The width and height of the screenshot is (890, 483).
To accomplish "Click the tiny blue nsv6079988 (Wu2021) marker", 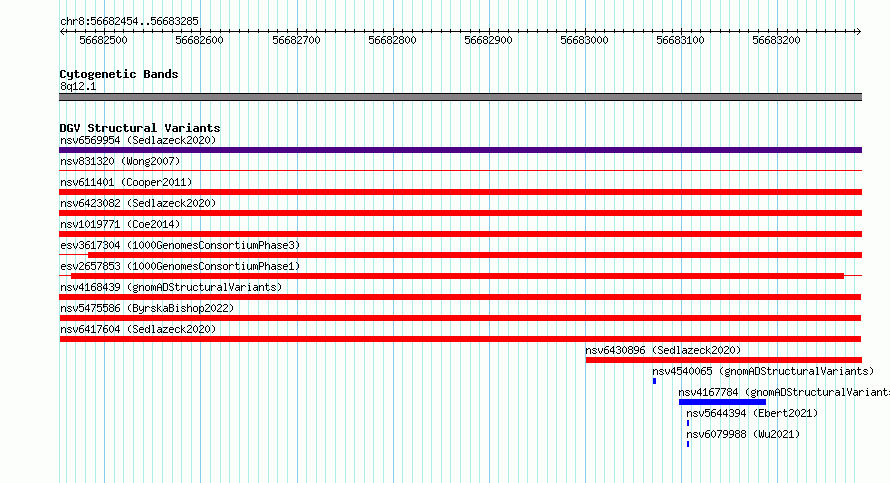I will tap(688, 444).
